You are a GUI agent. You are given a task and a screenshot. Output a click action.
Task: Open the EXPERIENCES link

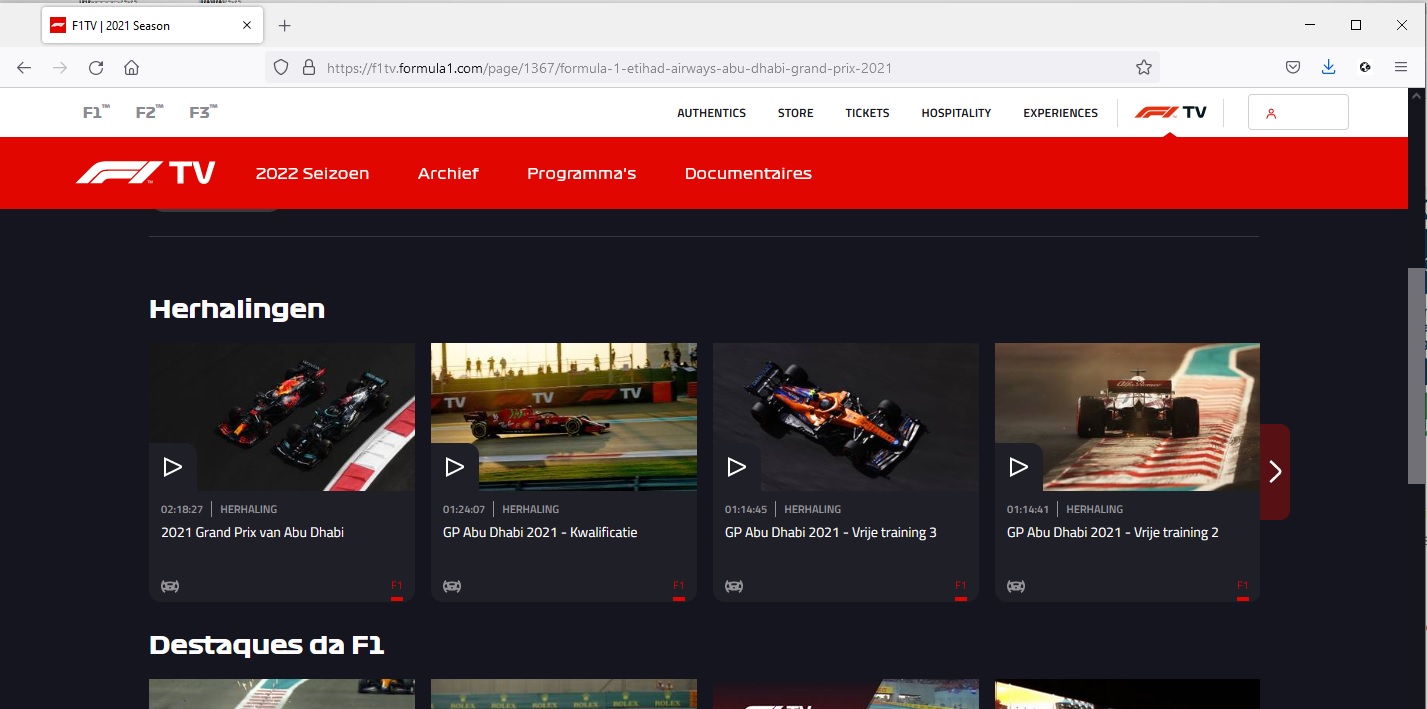click(1060, 113)
